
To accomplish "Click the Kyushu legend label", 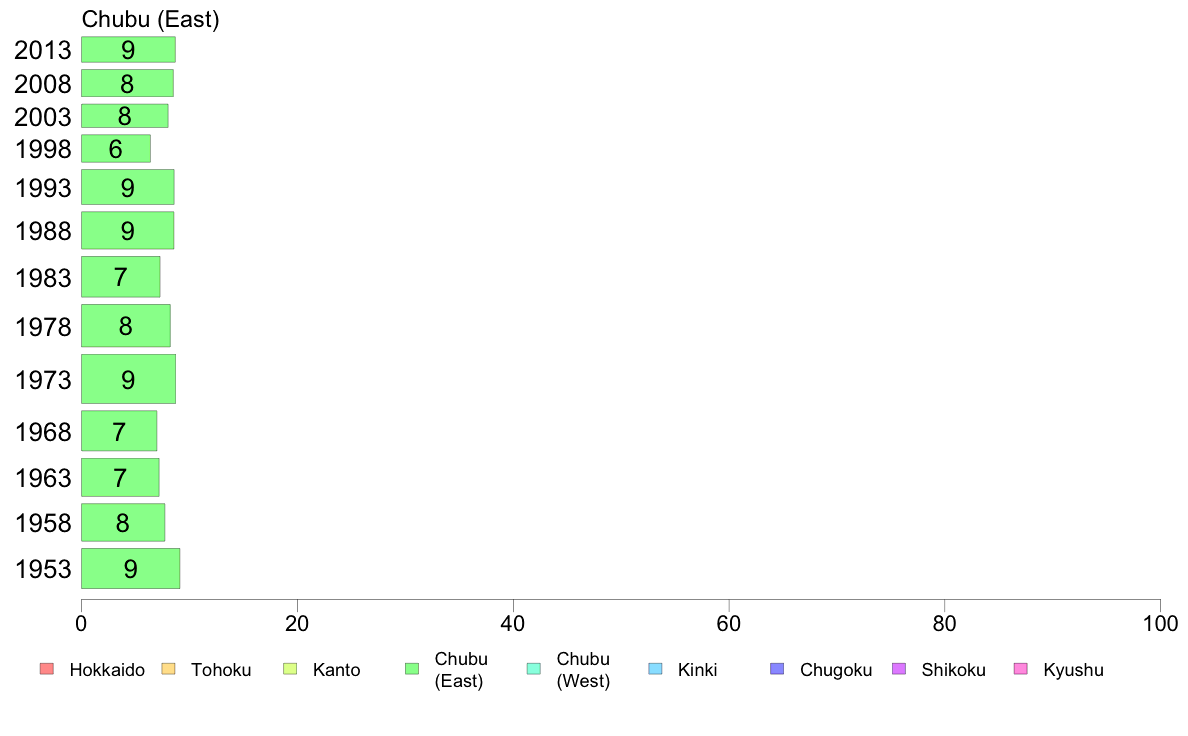I will click(1073, 670).
